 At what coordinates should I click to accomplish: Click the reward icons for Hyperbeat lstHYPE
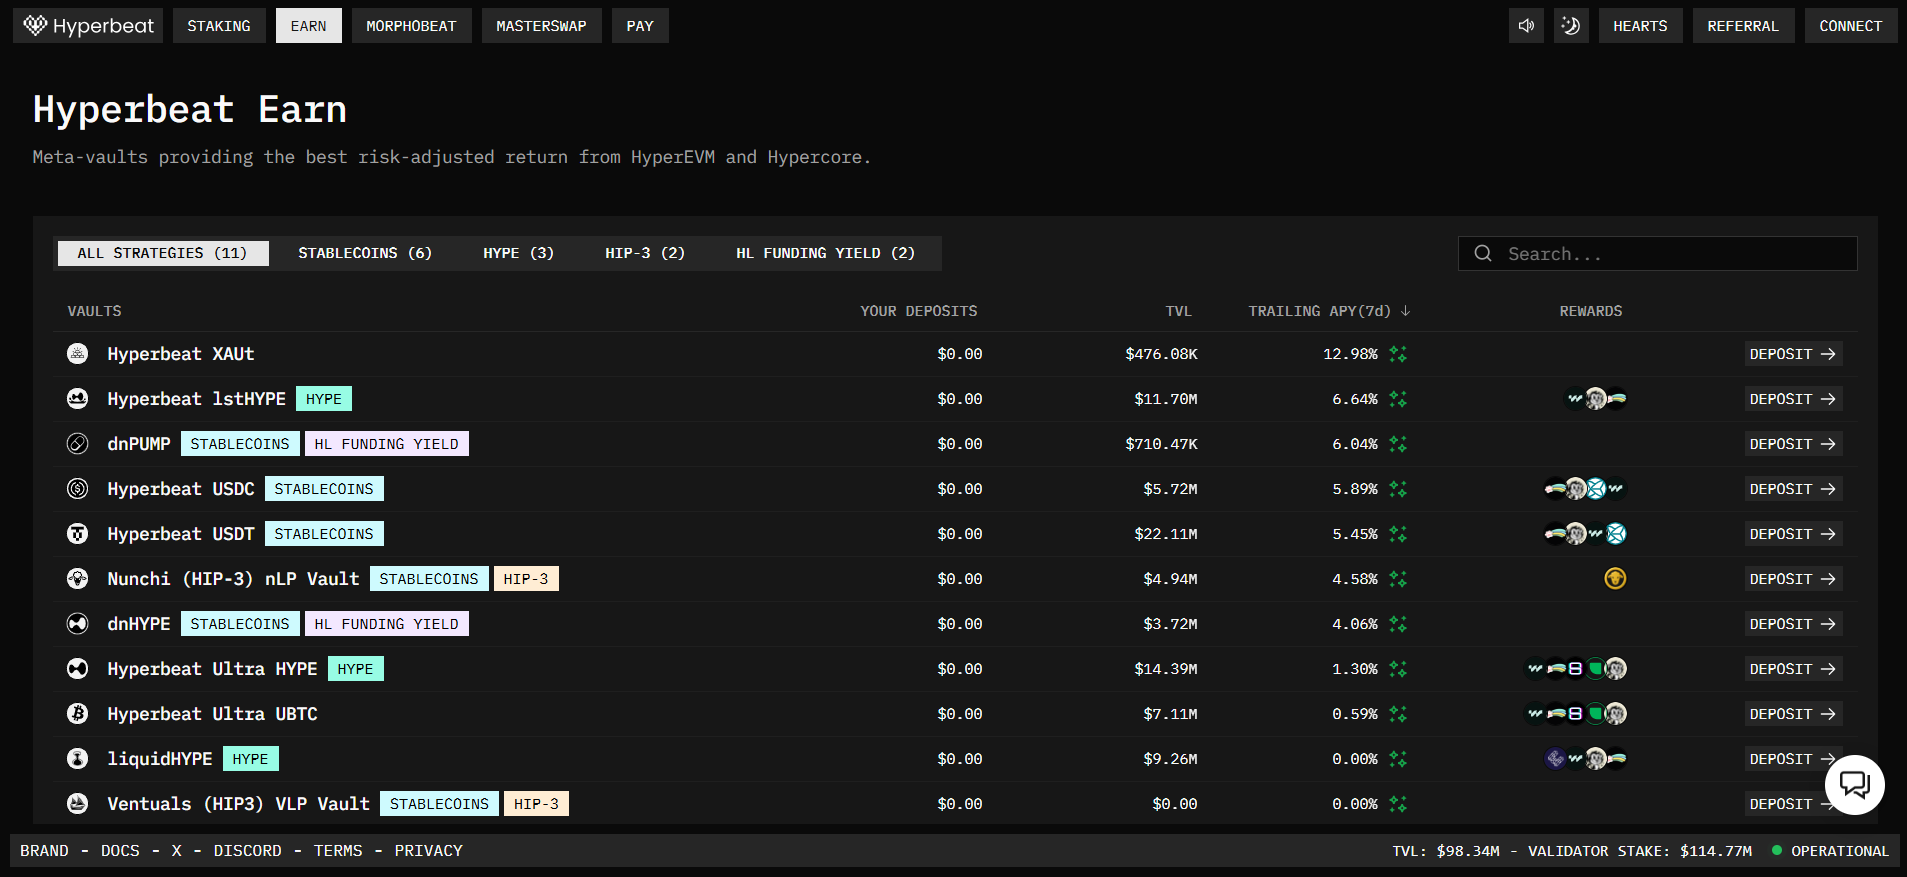tap(1595, 399)
